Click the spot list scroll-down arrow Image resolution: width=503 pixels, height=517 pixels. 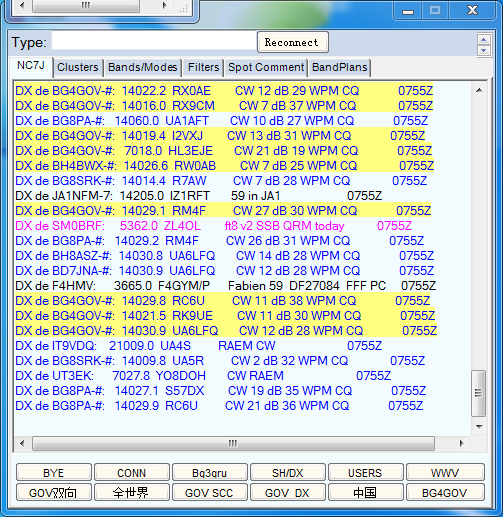click(x=479, y=426)
